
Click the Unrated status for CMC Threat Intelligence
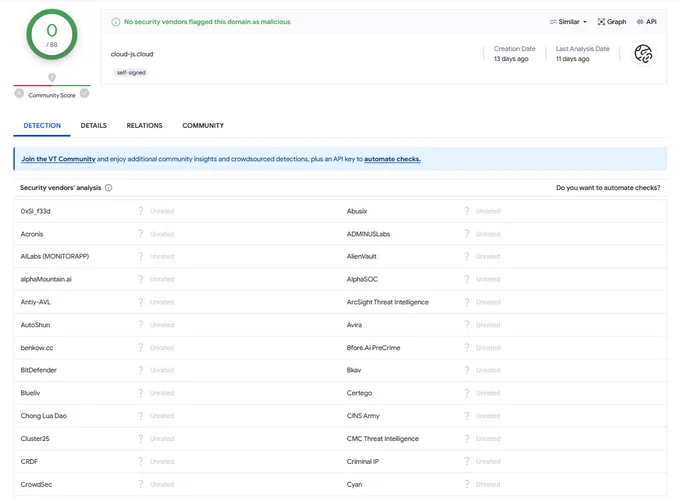(488, 439)
